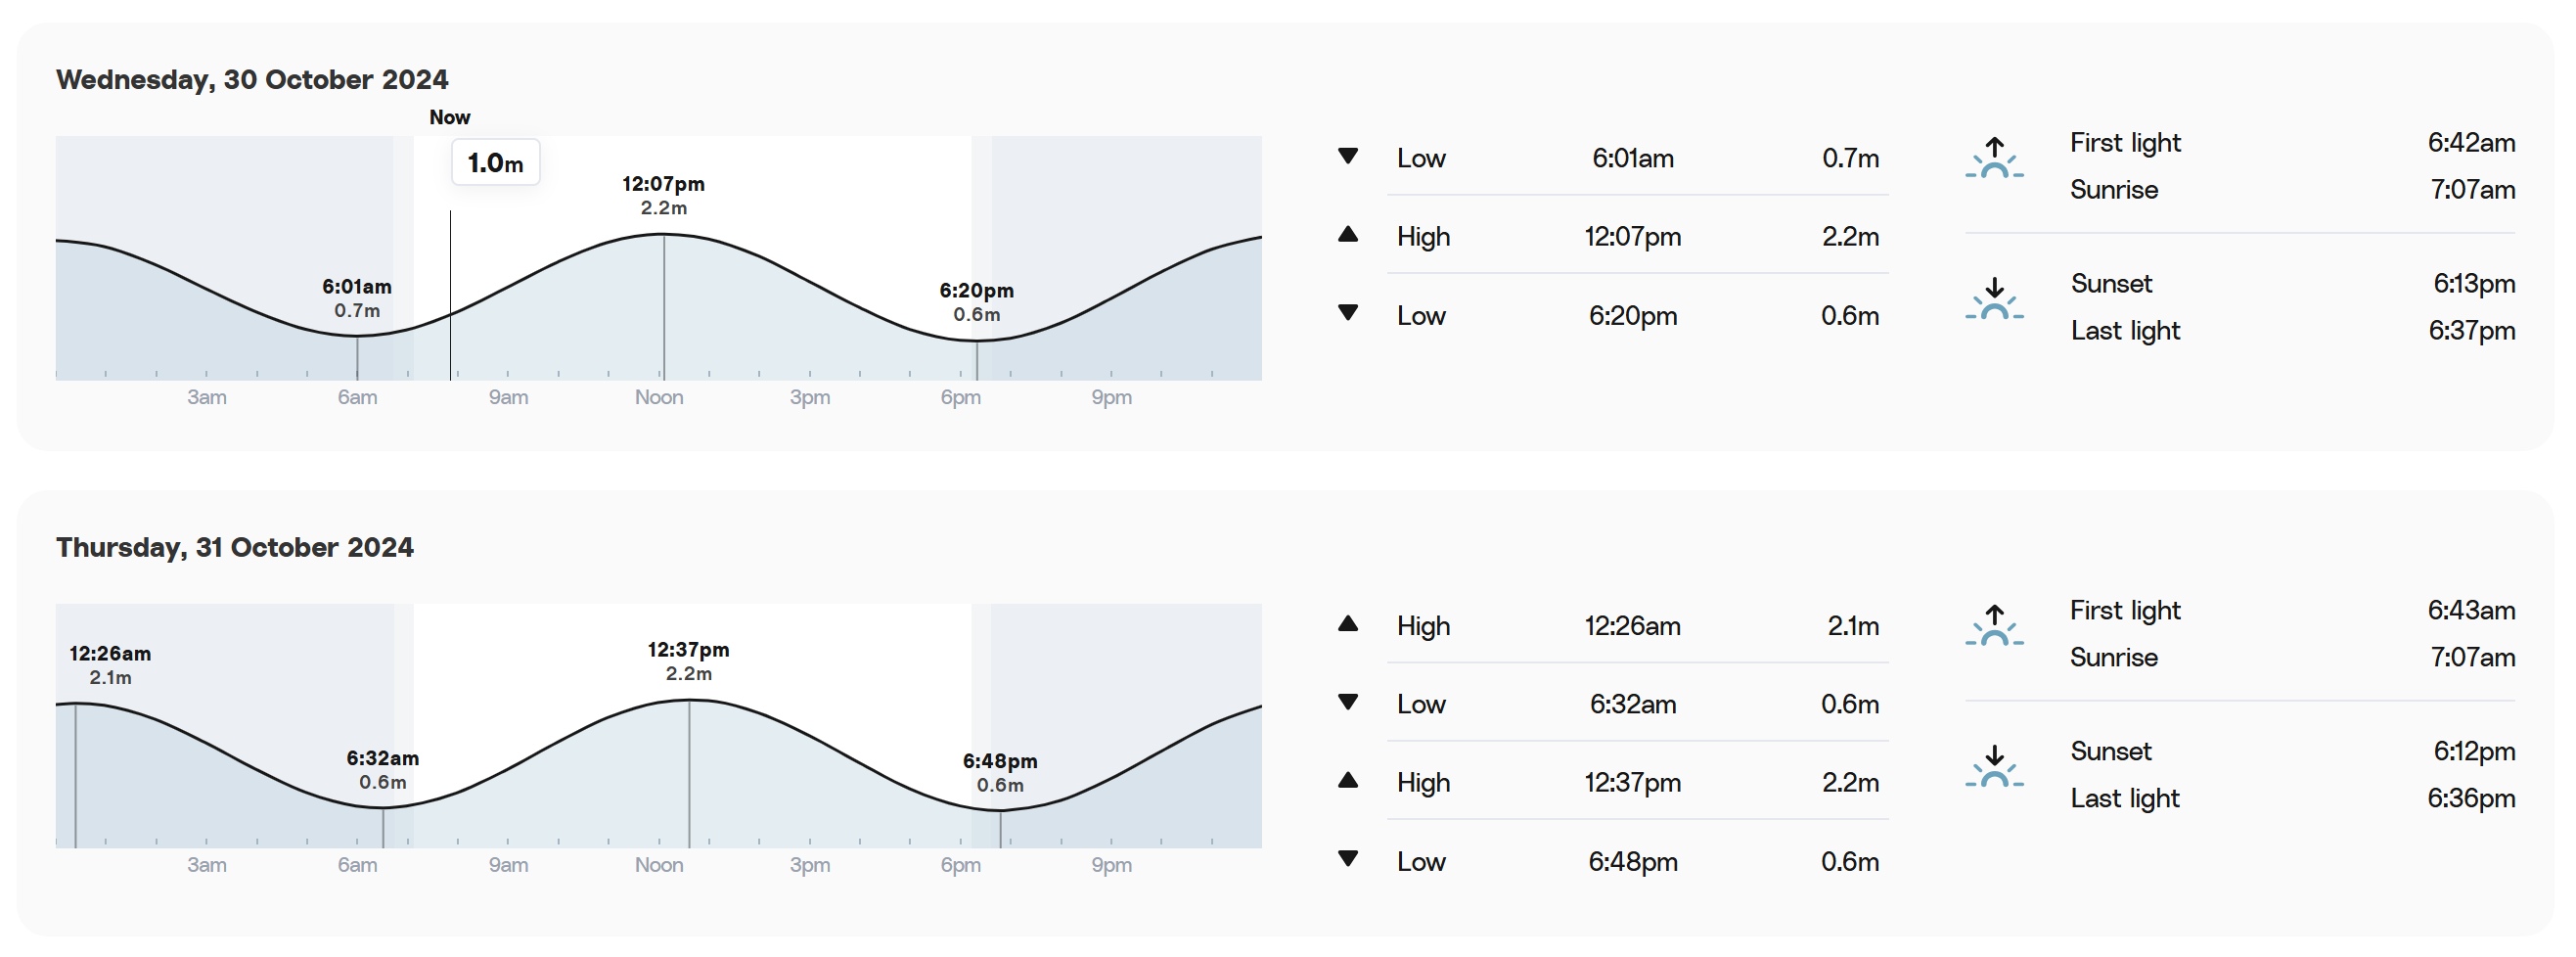Click the up arrow beside High 12:37pm
2576x957 pixels.
point(1348,780)
